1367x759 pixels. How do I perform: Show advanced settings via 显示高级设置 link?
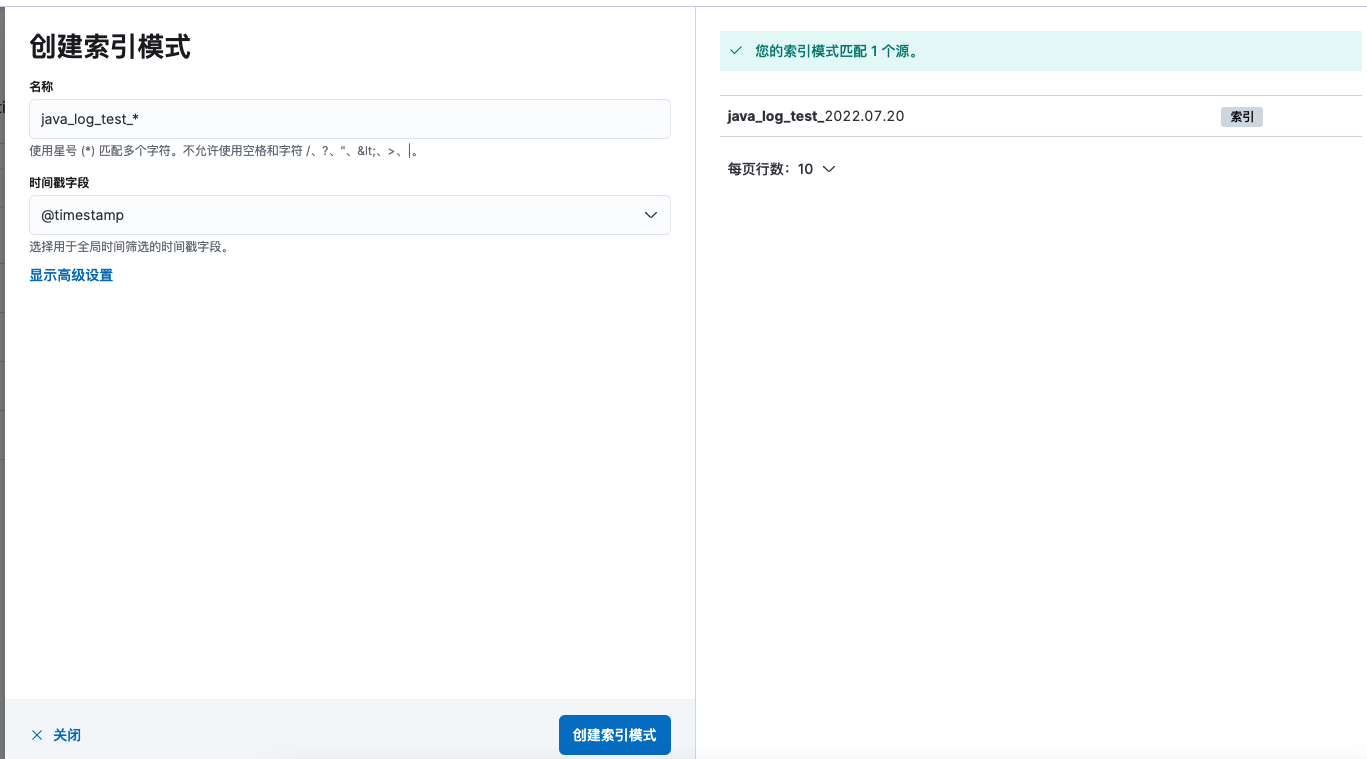coord(71,275)
